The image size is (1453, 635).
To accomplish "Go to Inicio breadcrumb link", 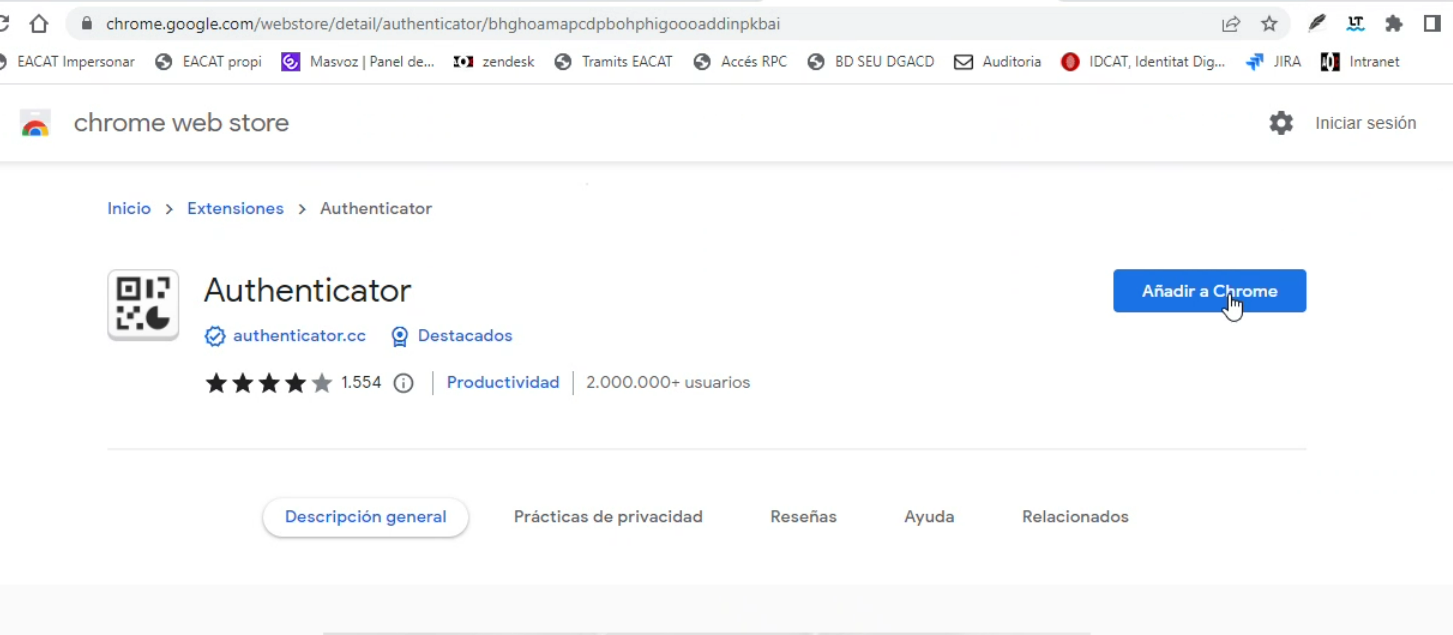I will pyautogui.click(x=129, y=209).
